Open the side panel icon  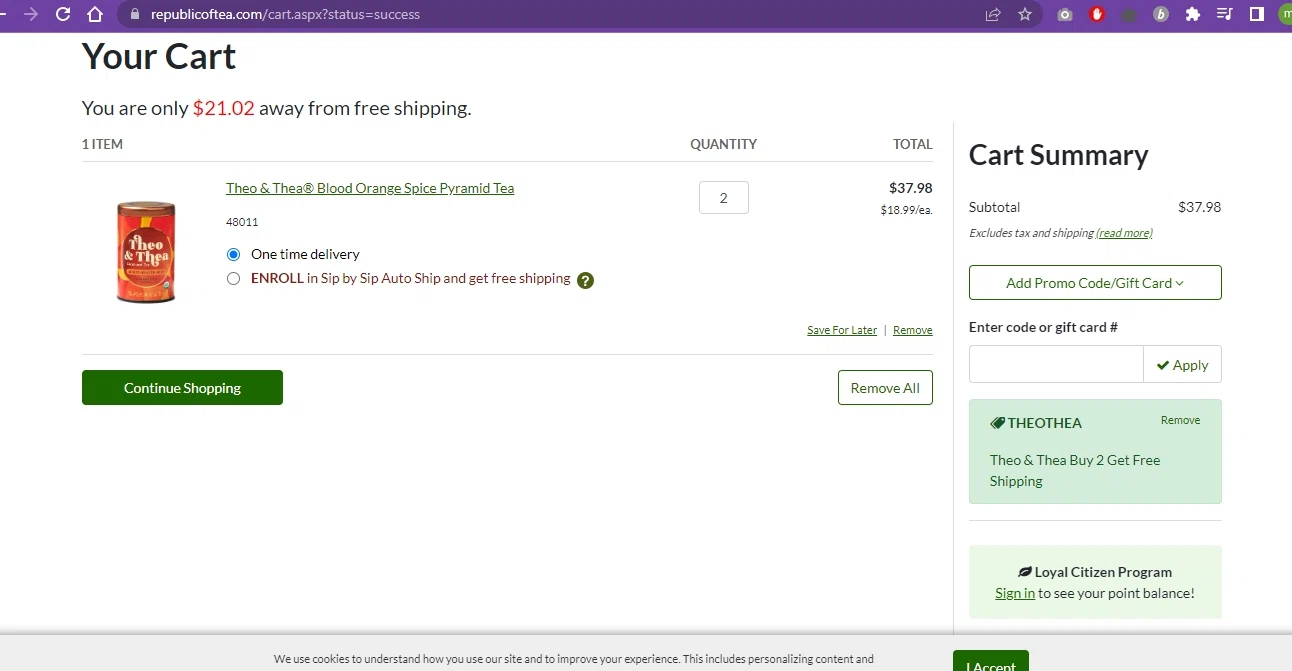pos(1257,14)
